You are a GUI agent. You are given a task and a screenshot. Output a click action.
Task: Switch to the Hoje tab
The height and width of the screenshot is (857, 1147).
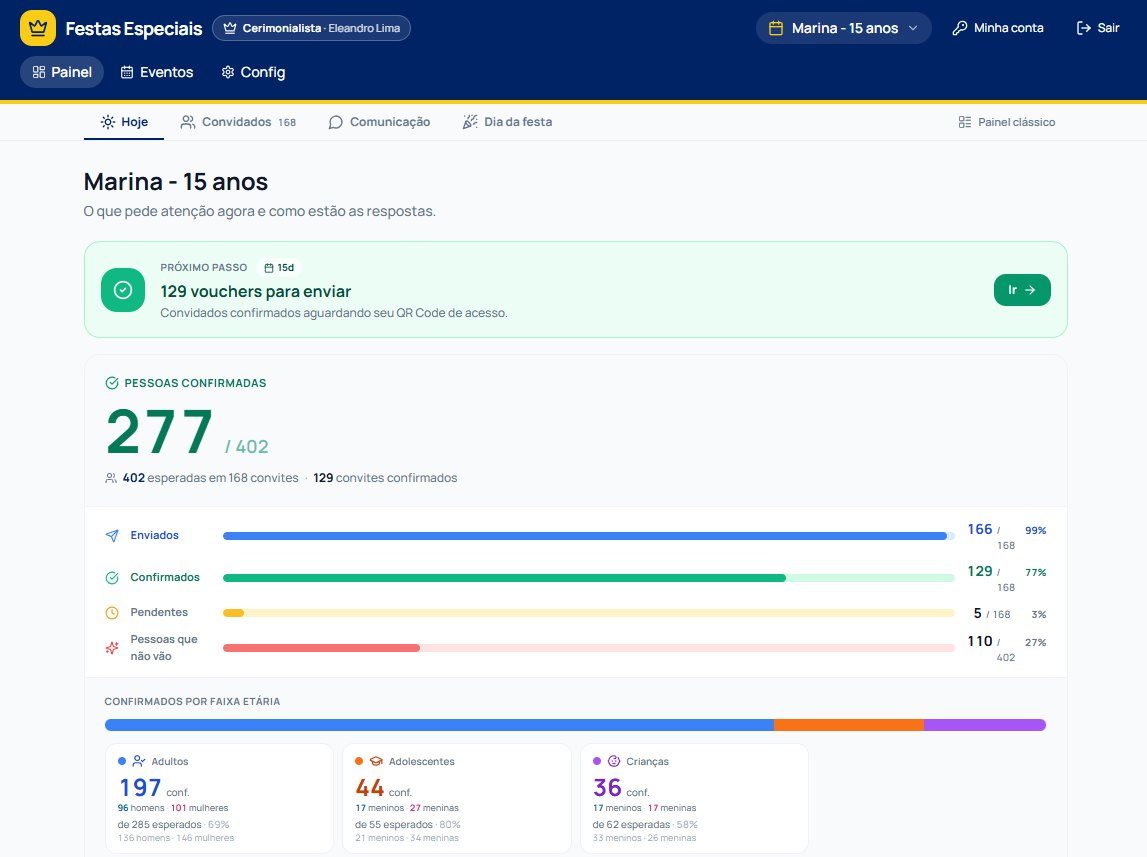click(x=124, y=122)
